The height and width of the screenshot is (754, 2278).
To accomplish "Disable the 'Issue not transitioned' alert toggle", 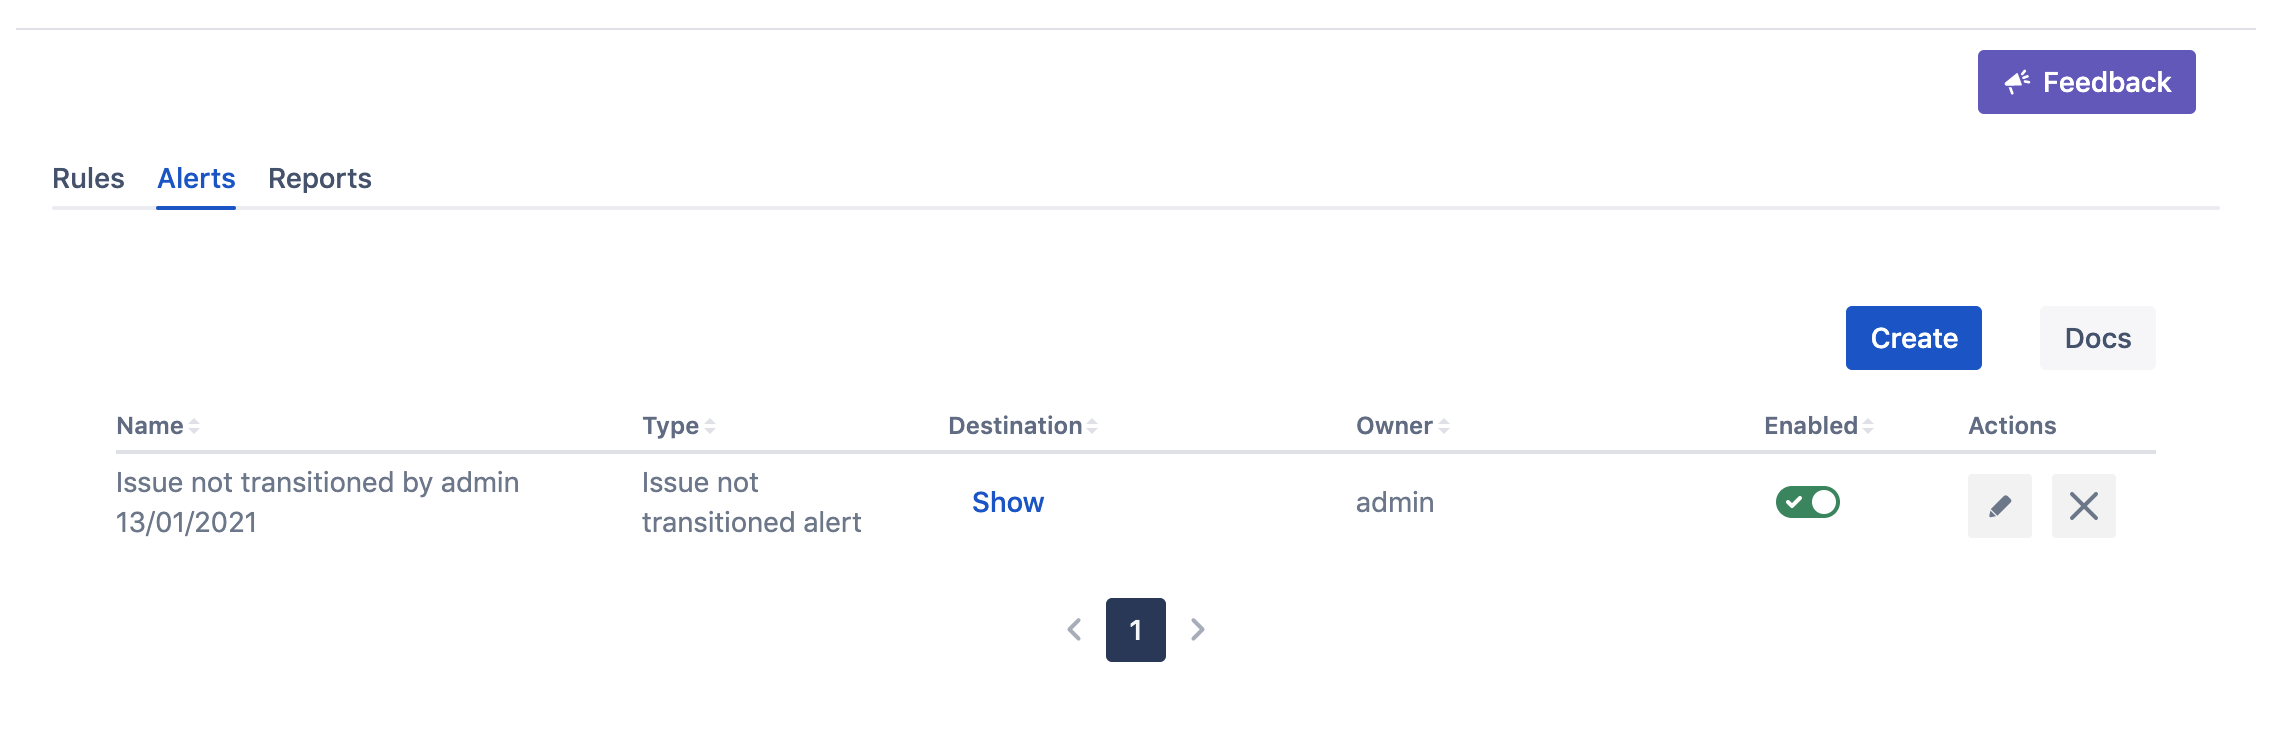I will 1807,502.
